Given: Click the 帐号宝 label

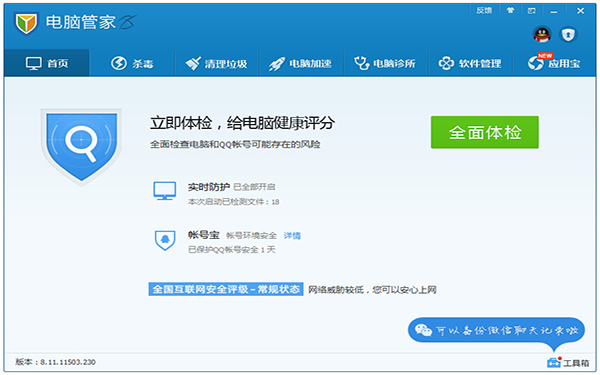Looking at the screenshot, I should [204, 235].
